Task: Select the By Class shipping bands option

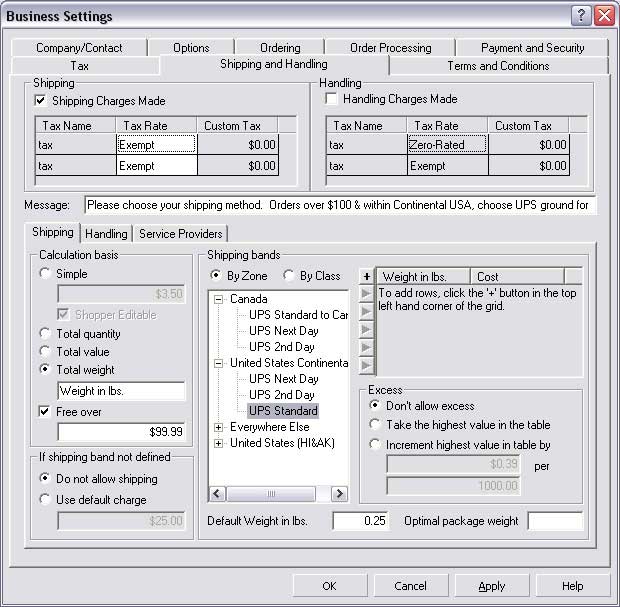Action: click(289, 276)
